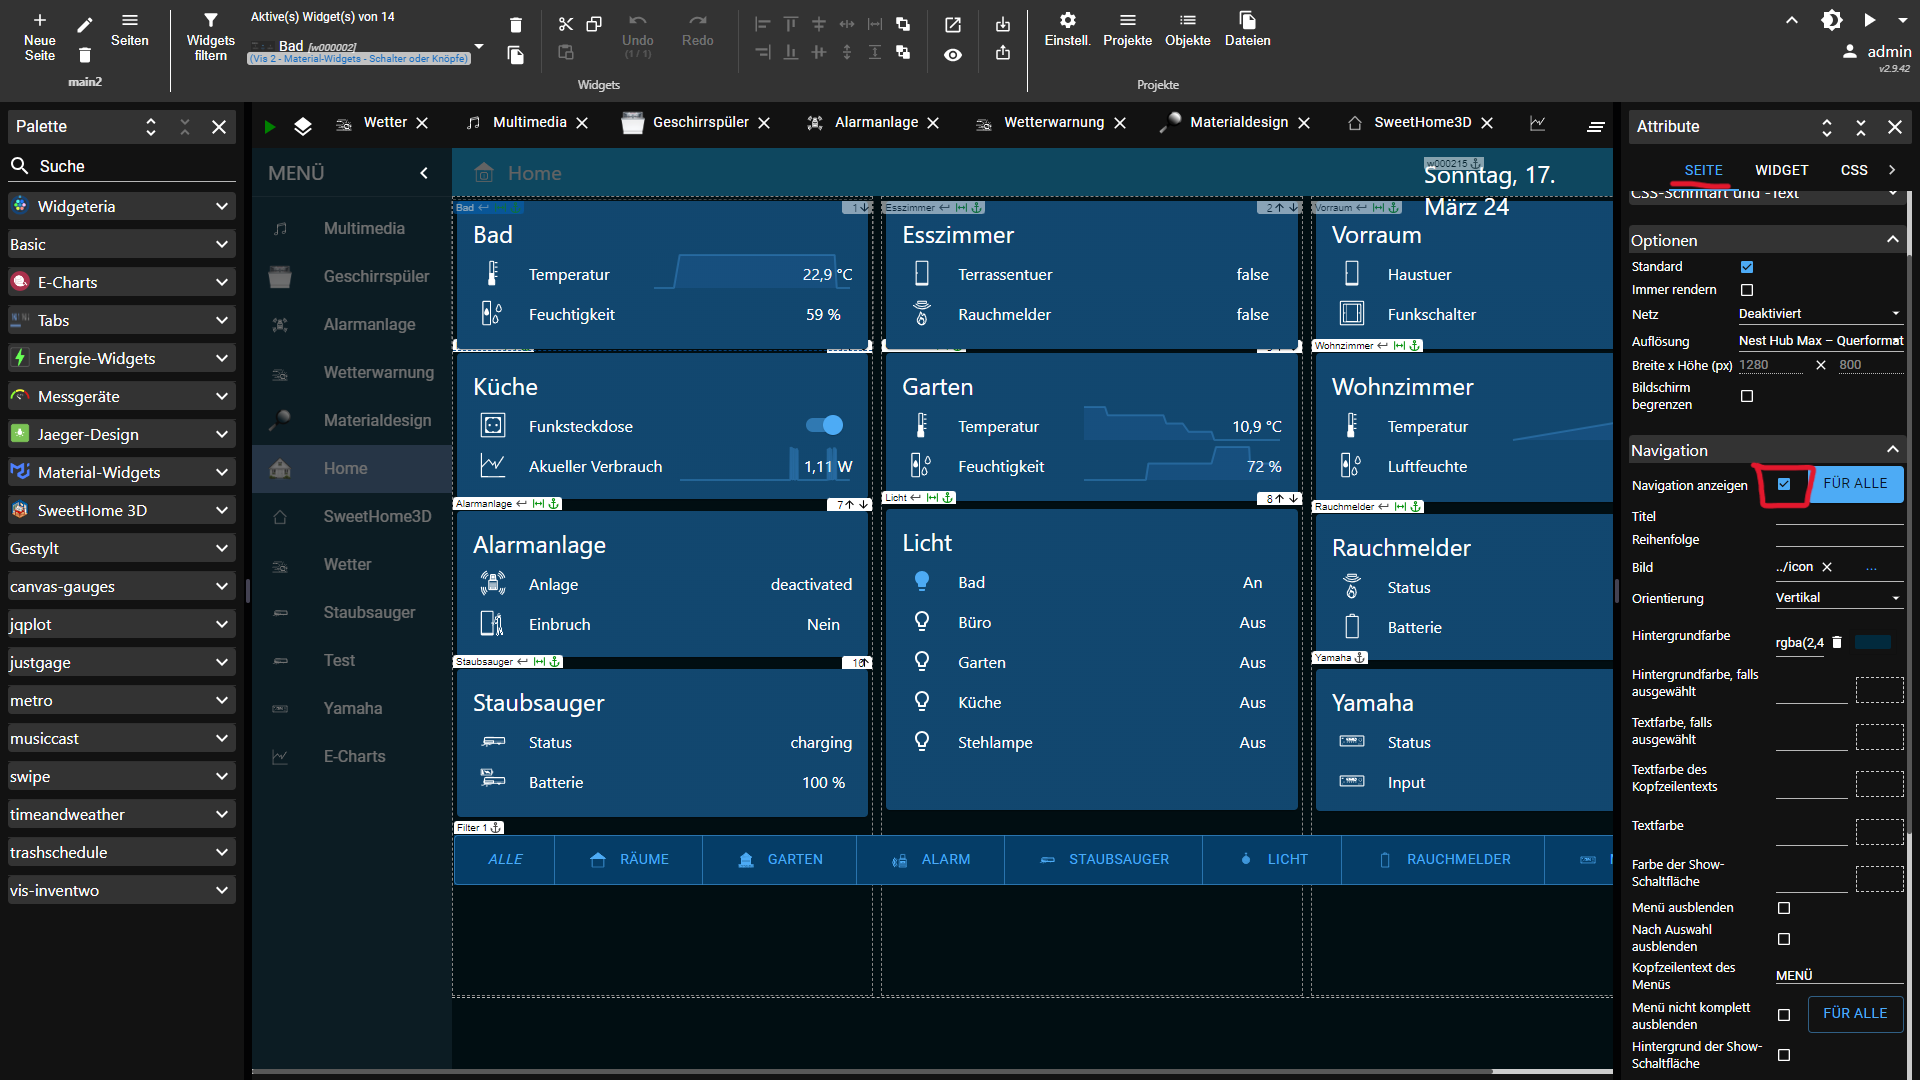Switch to the Alarmanlage tab
Screen dimensions: 1920x1080
(x=876, y=122)
